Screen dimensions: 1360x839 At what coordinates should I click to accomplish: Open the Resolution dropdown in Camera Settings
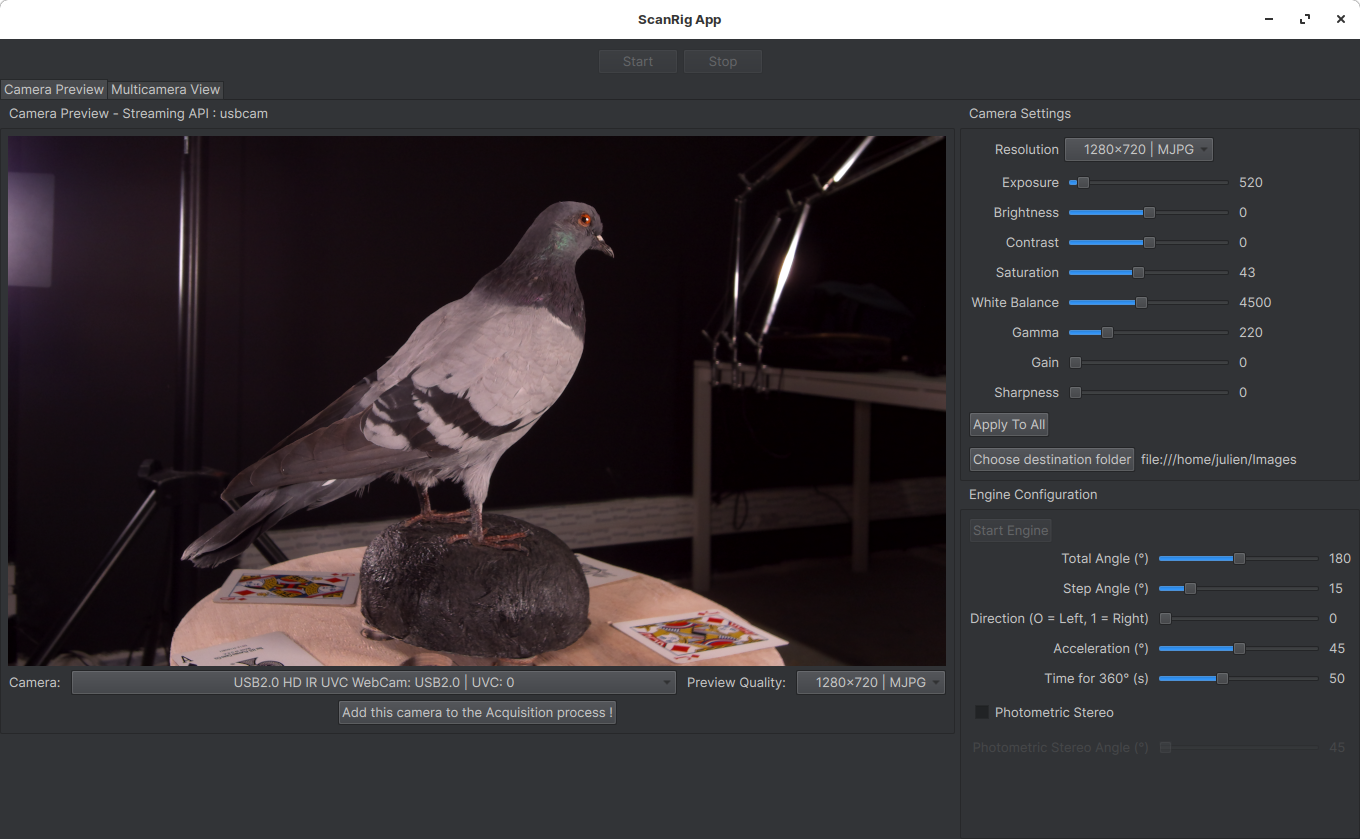click(1138, 150)
